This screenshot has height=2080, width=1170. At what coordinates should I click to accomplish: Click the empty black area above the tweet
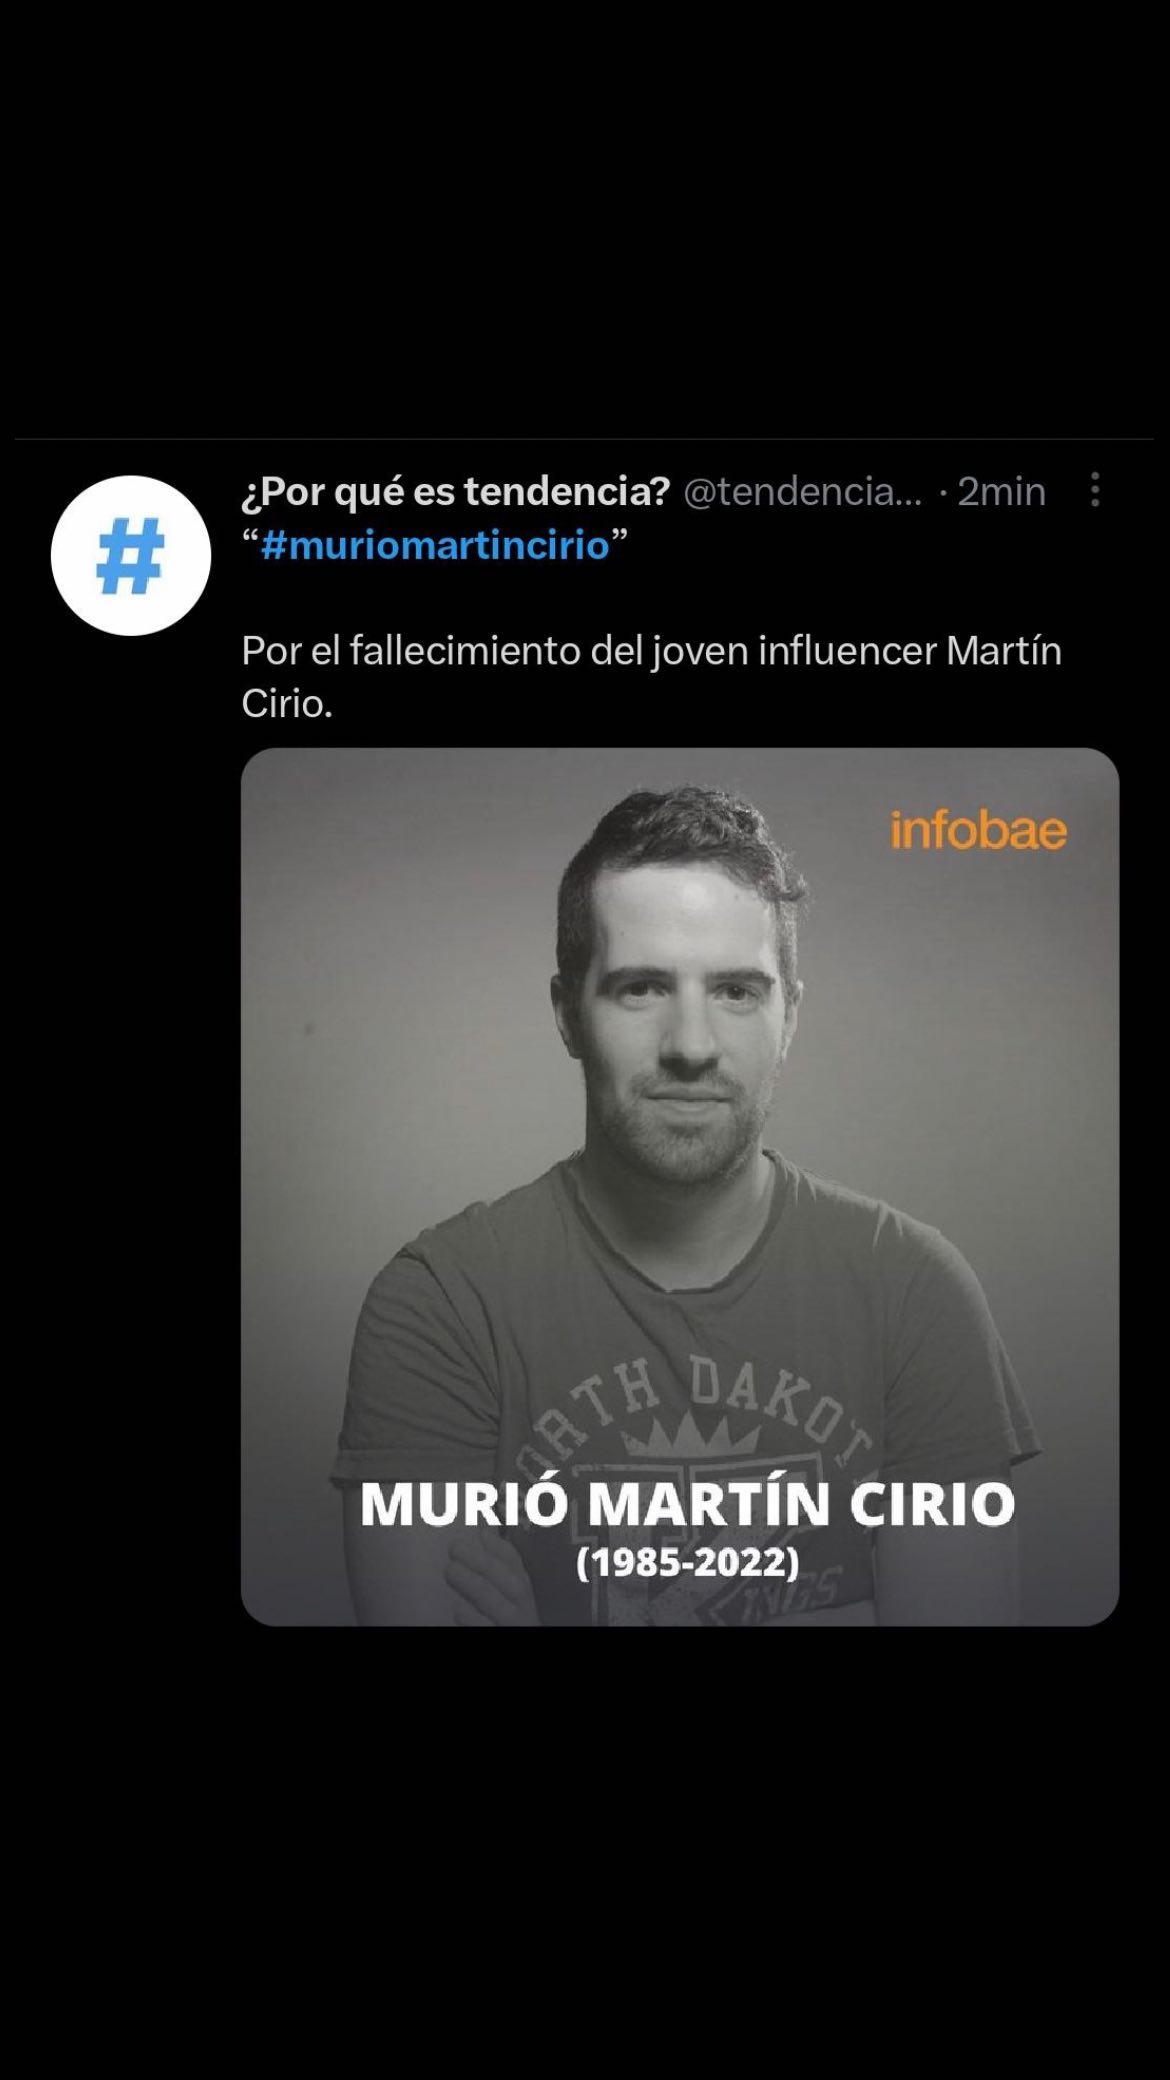click(x=585, y=215)
